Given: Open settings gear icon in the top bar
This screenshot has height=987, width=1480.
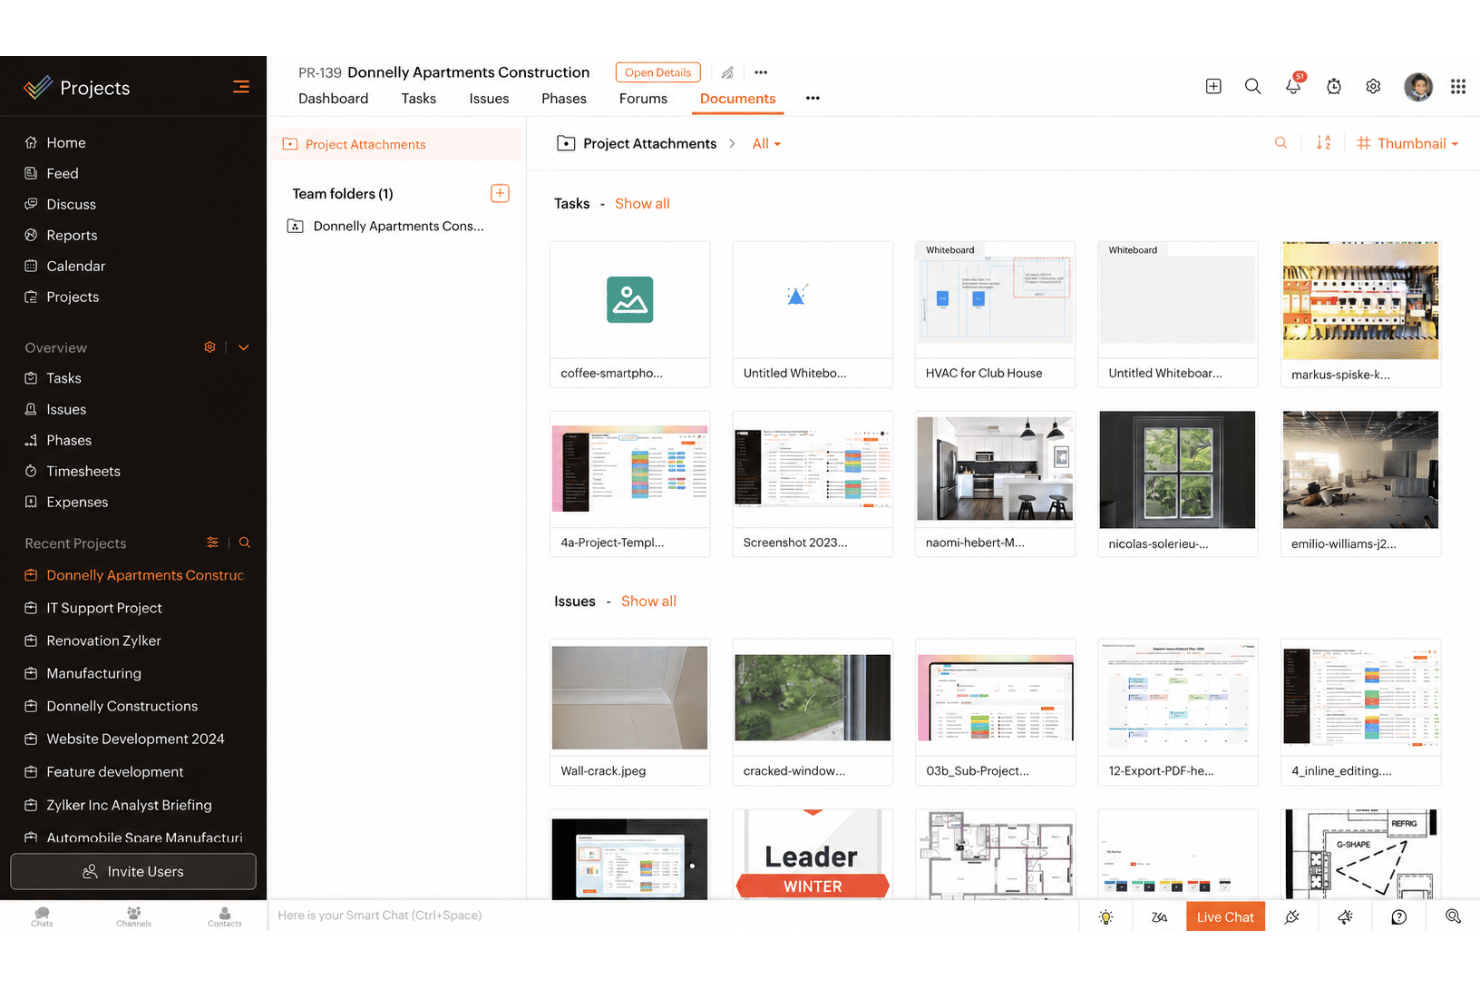Looking at the screenshot, I should 1373,86.
